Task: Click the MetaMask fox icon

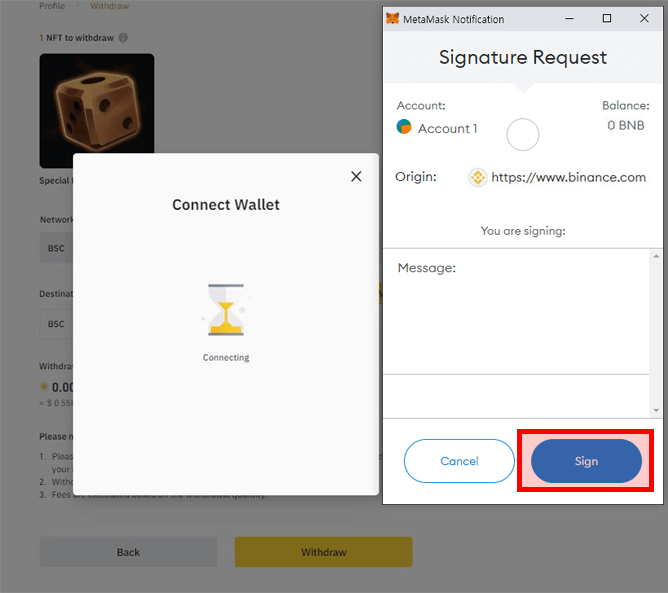Action: 392,18
